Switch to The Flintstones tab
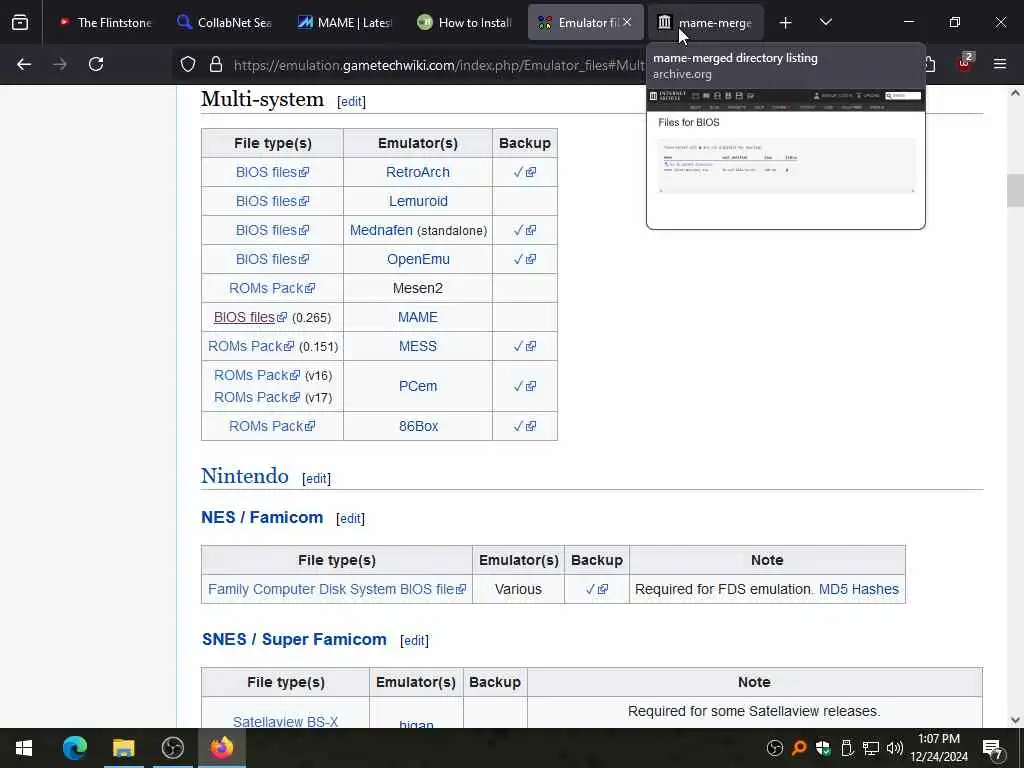1024x768 pixels. 105,23
